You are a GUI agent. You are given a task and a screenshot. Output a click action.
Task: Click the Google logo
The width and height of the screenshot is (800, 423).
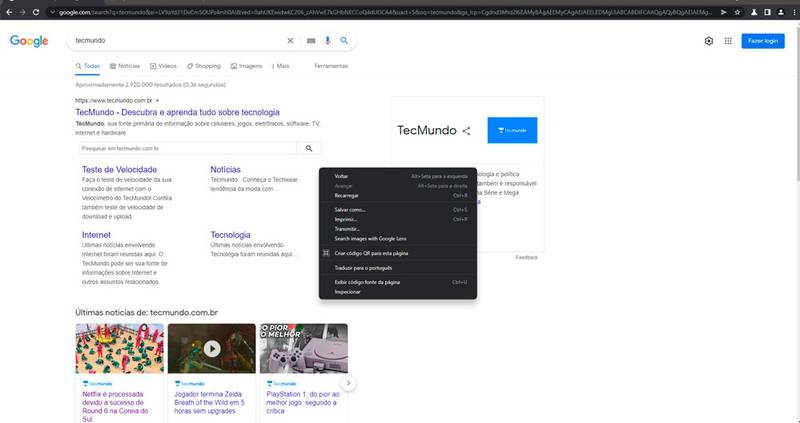pos(29,41)
